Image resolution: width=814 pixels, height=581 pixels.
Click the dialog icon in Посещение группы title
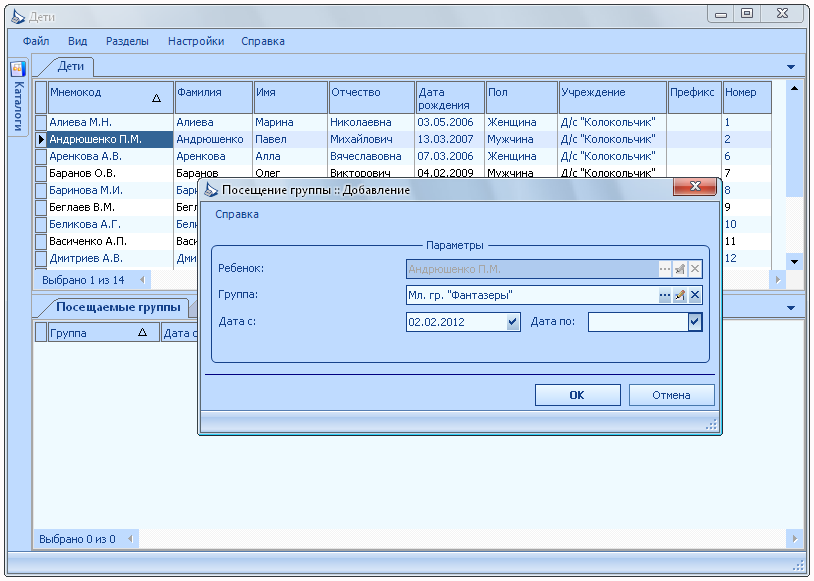pyautogui.click(x=211, y=190)
